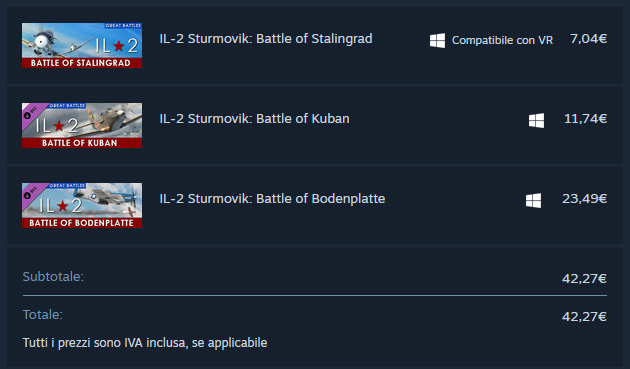The width and height of the screenshot is (630, 369).
Task: Click the Subtotale label
Action: click(x=53, y=277)
